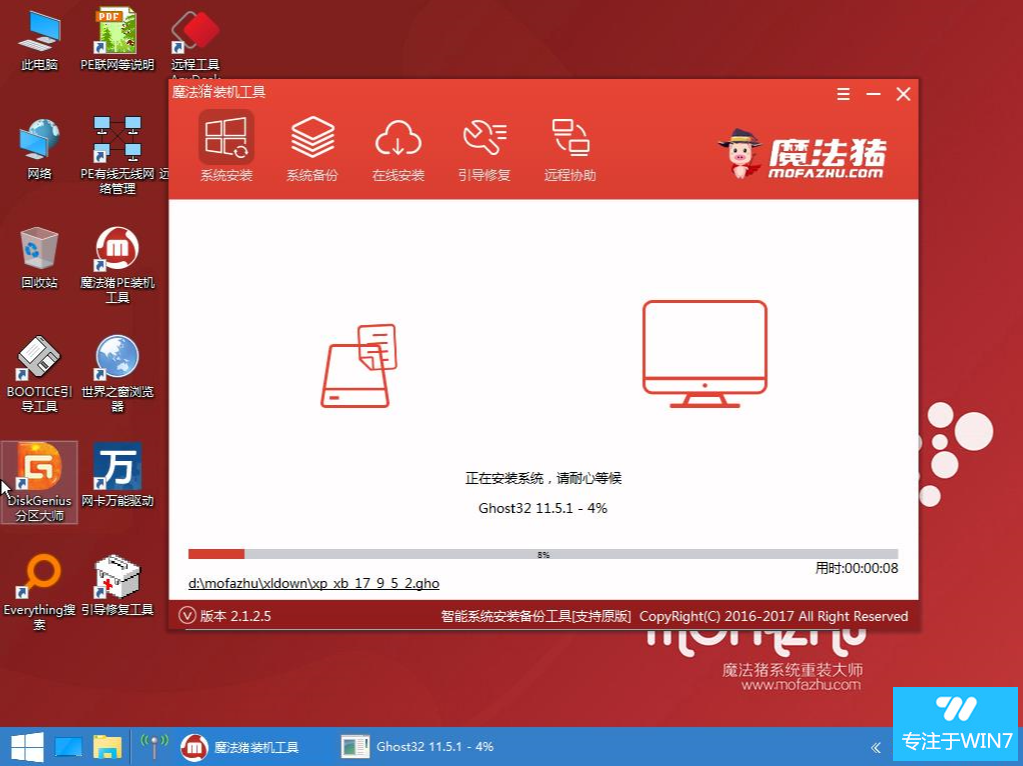The image size is (1023, 766).
Task: Click the Ghost32 11.5.1 - 4% status text
Action: coord(543,508)
